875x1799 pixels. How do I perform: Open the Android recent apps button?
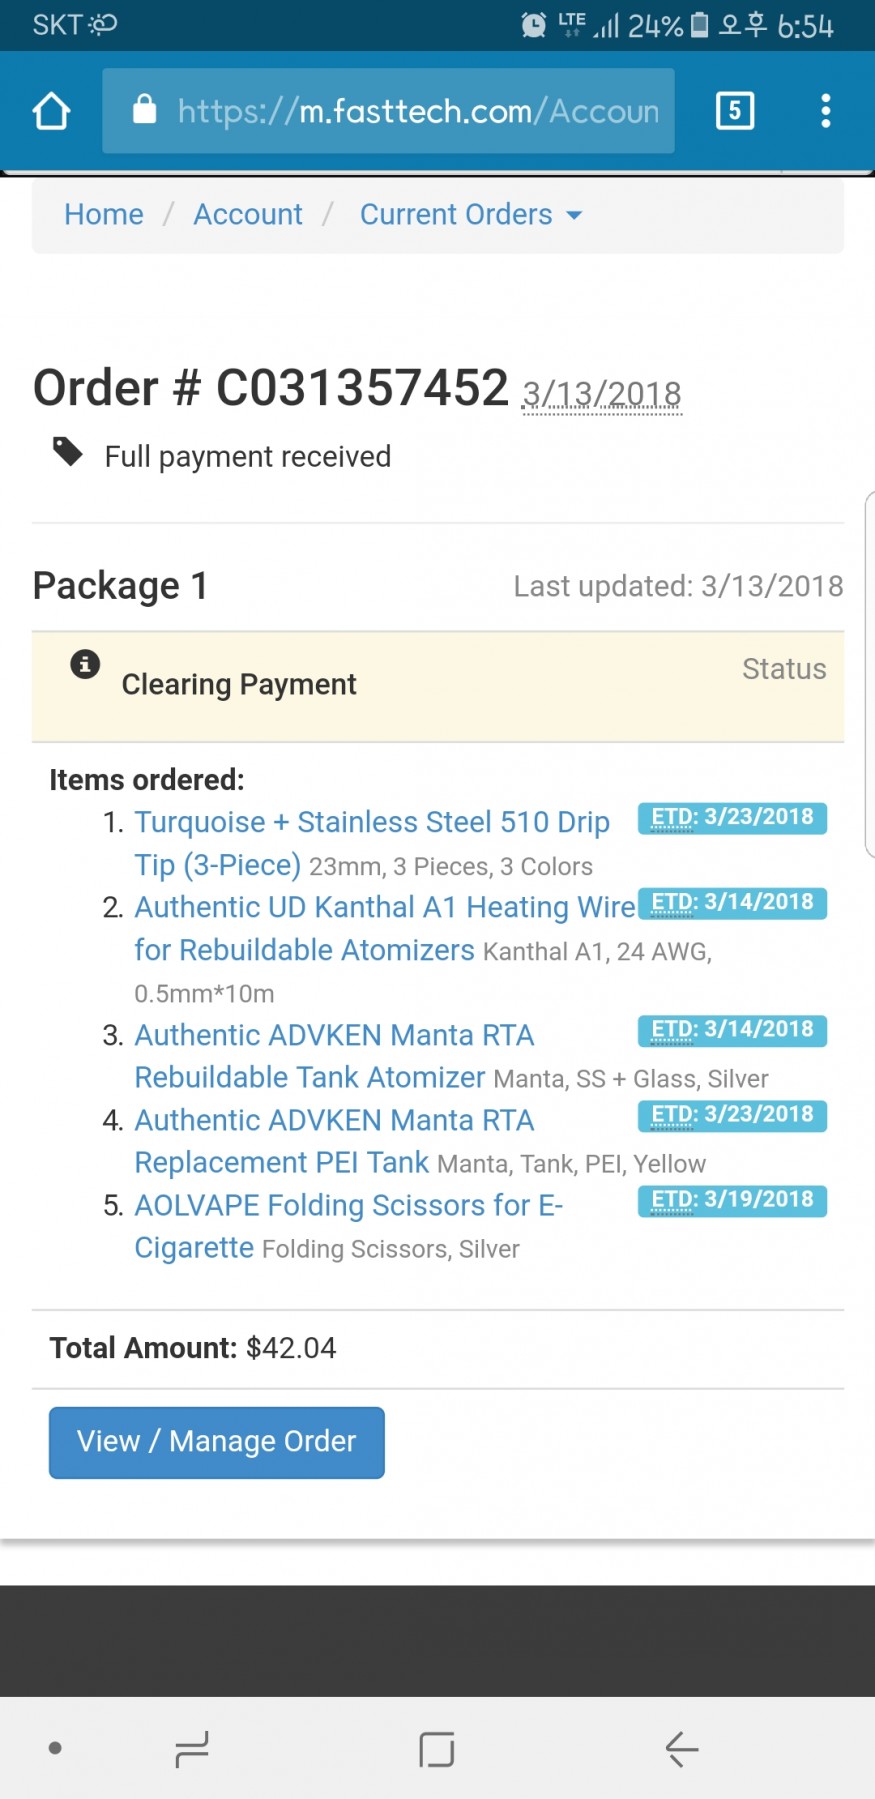[x=192, y=1749]
